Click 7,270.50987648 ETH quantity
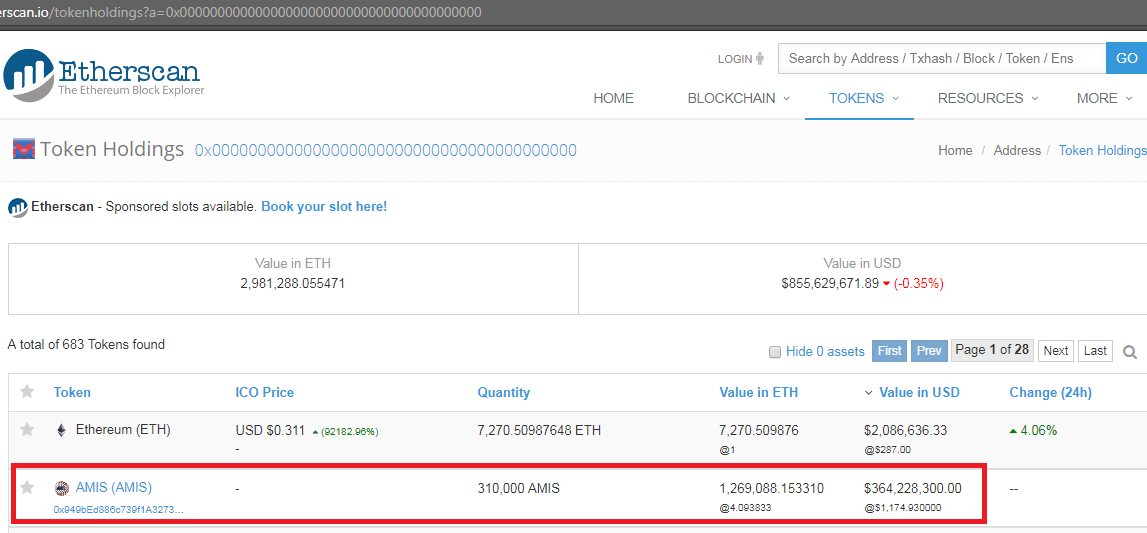 pos(539,430)
